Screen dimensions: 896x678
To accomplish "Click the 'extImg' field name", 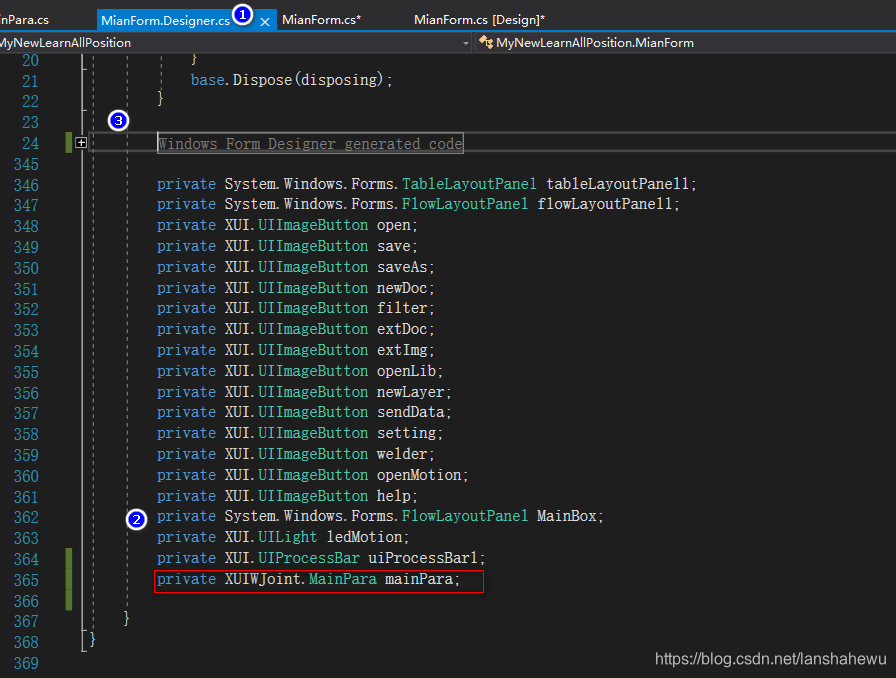I will [402, 350].
